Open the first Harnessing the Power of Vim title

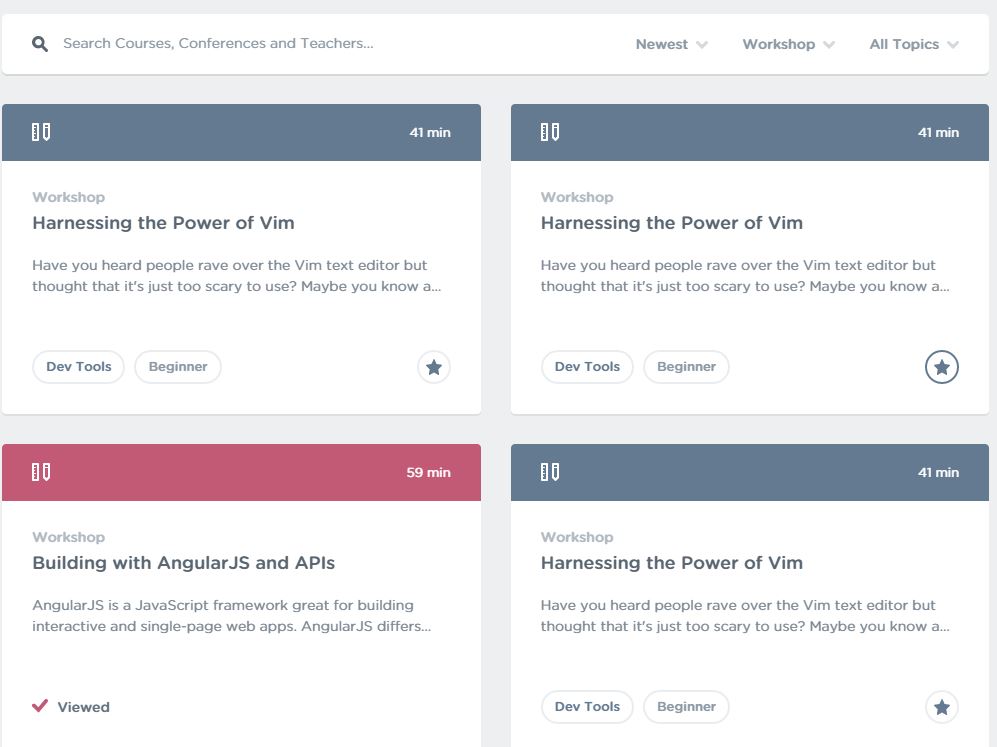point(163,223)
